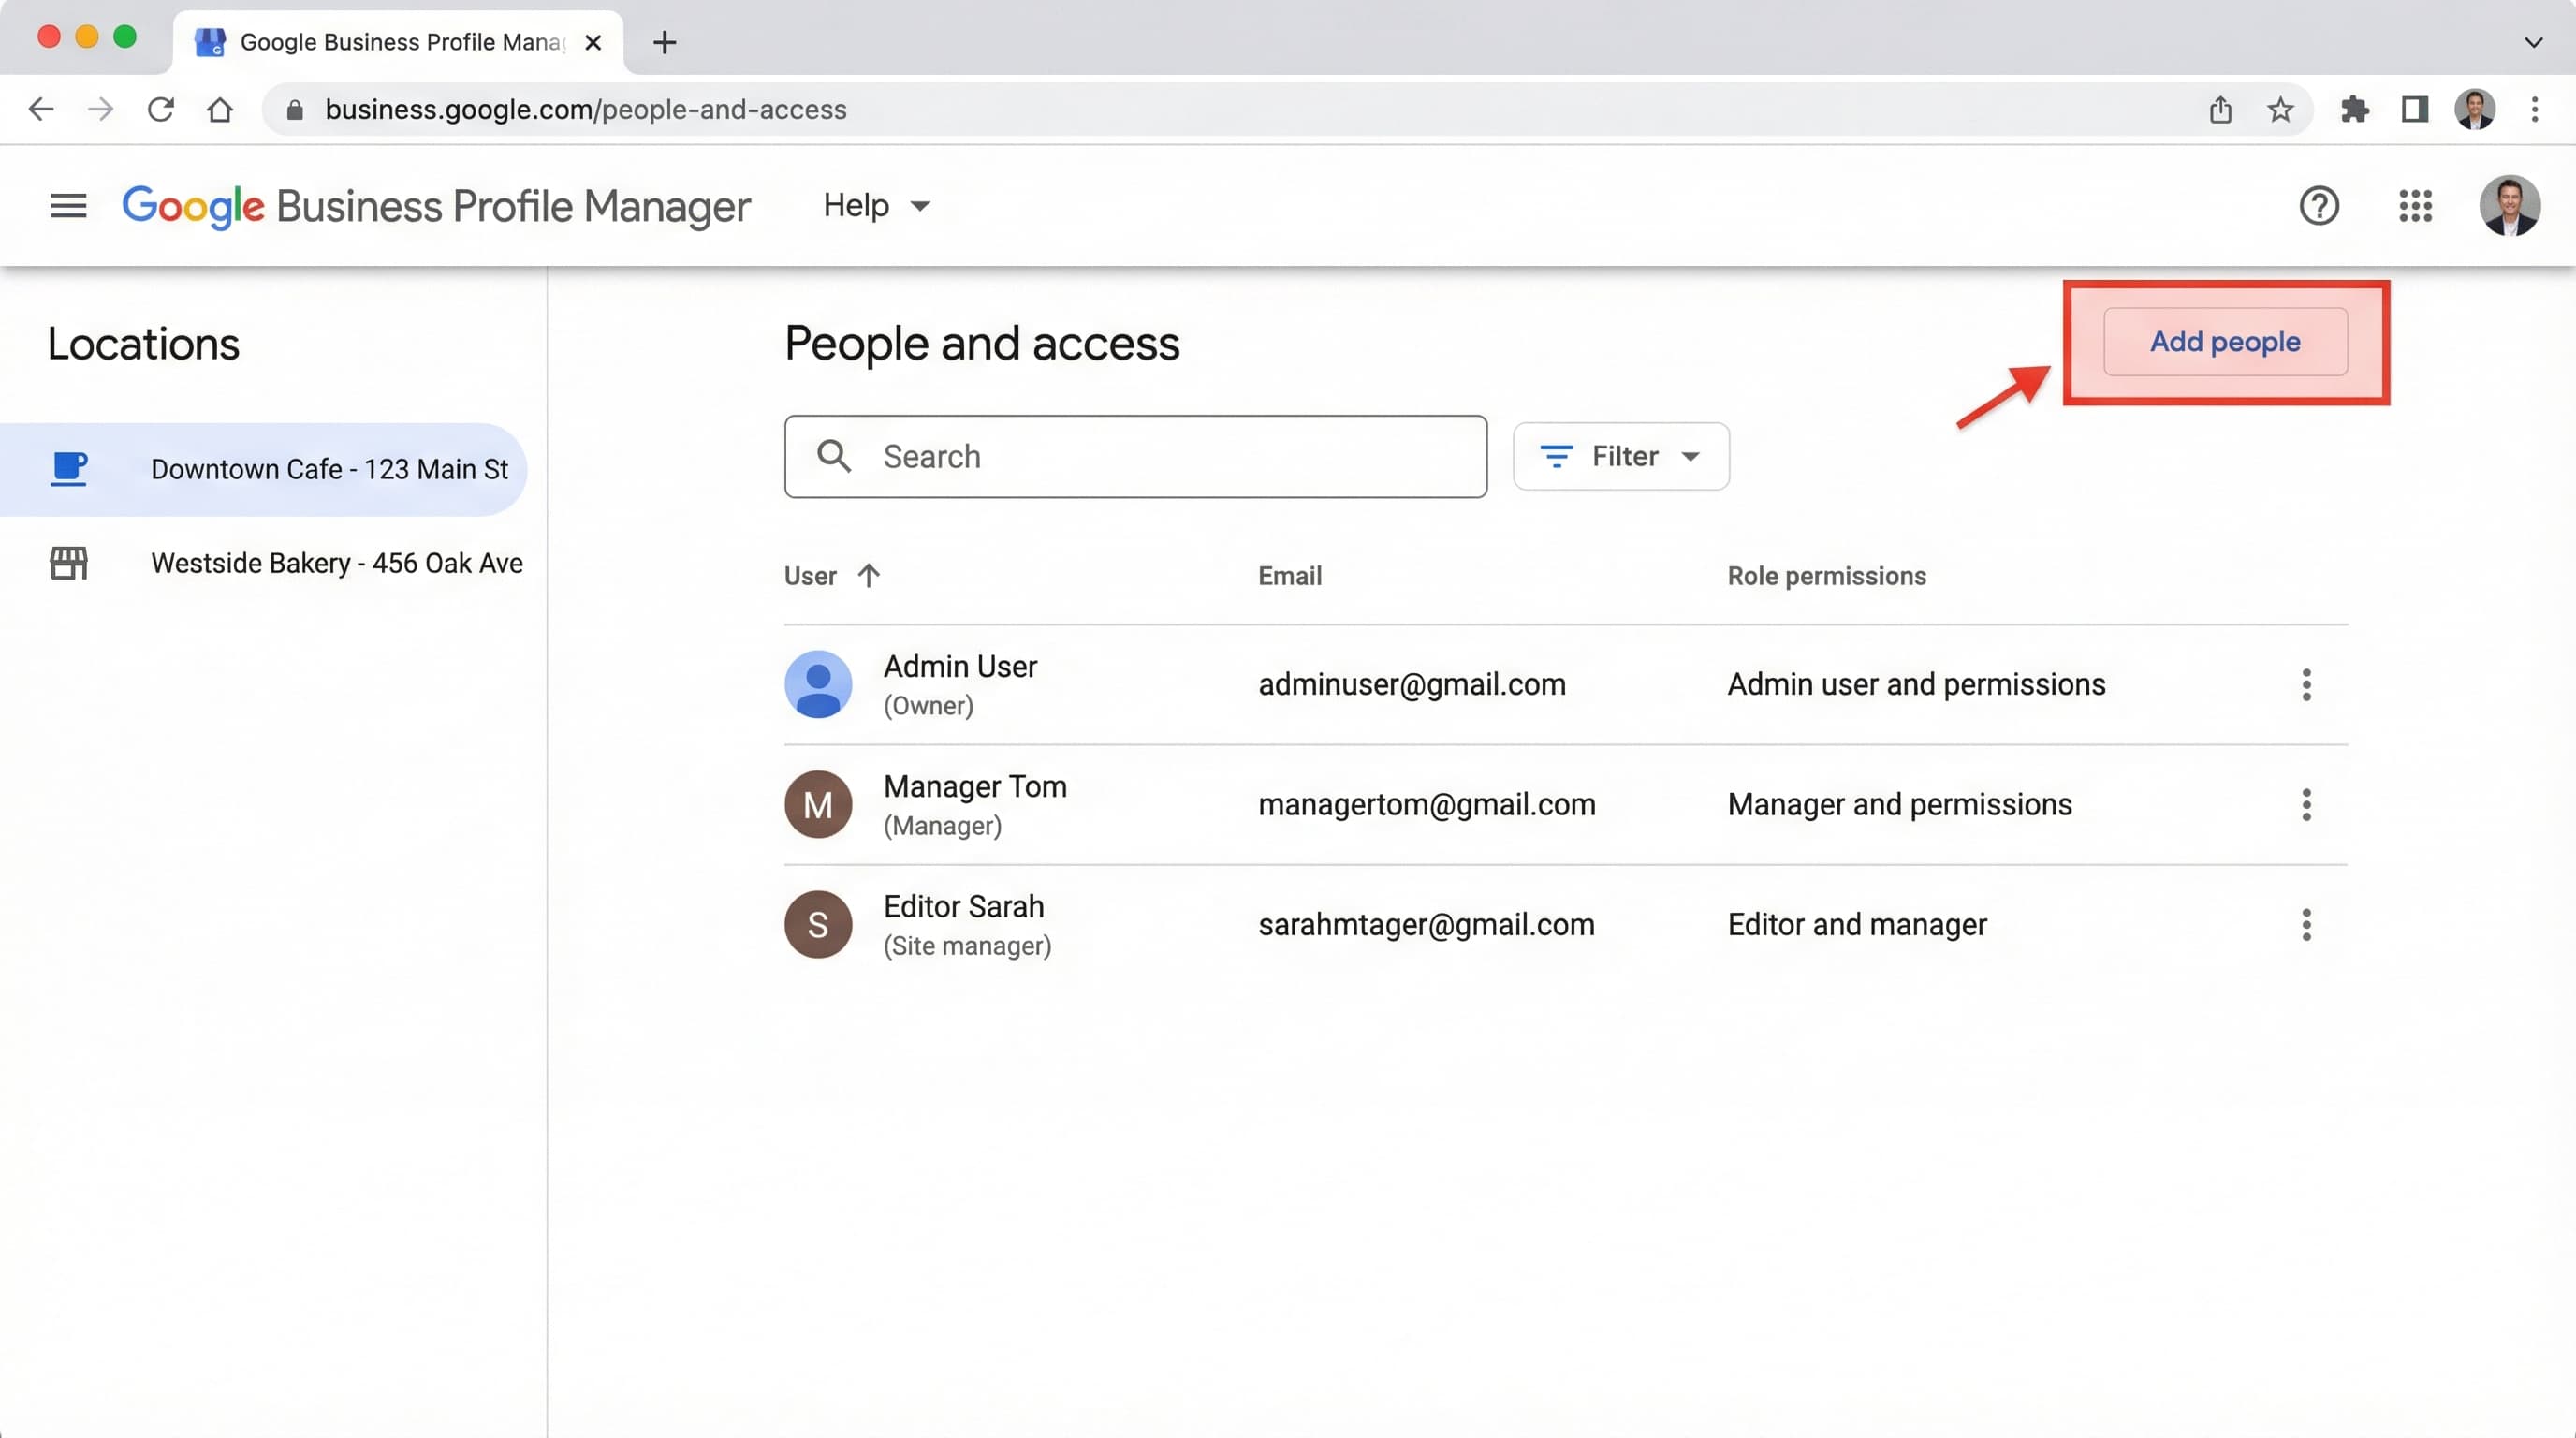2576x1438 pixels.
Task: Click the Admin User name
Action: (x=960, y=666)
